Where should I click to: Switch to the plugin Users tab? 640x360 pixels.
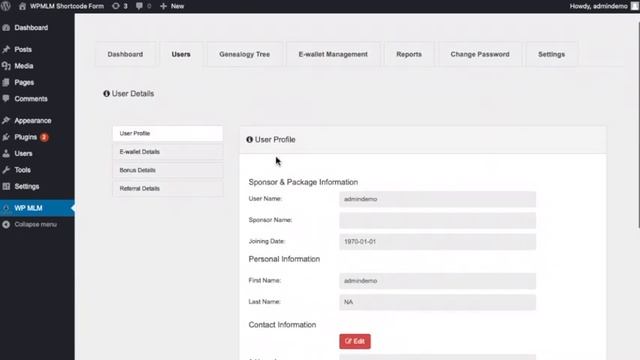coord(181,54)
